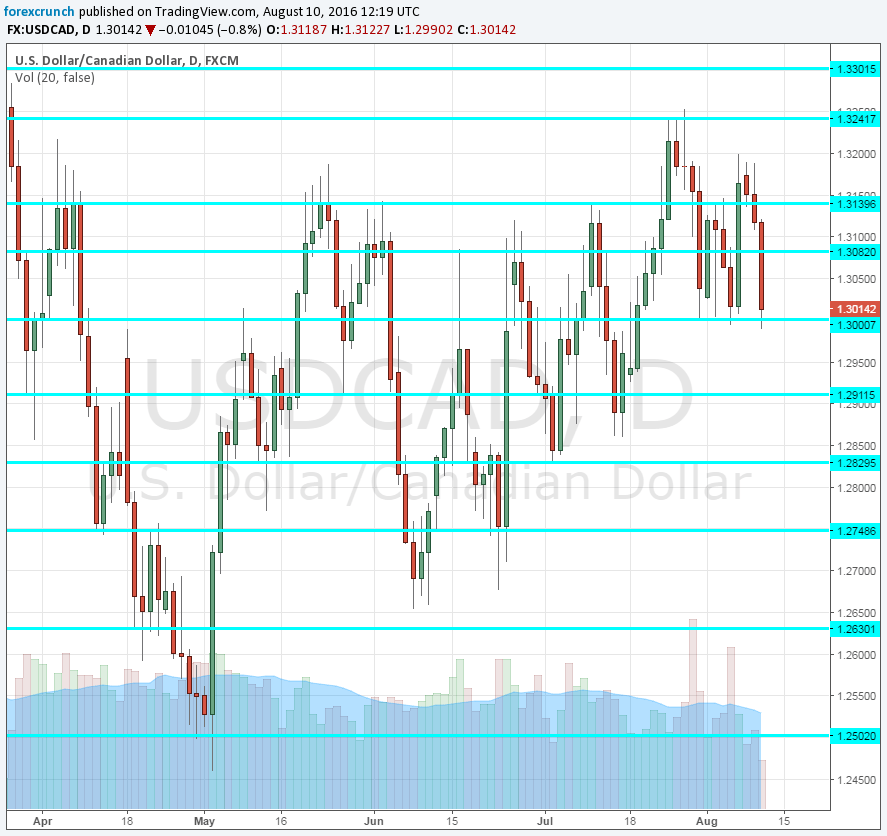This screenshot has height=836, width=887.
Task: Toggle the 1.28295 support line label
Action: (855, 462)
